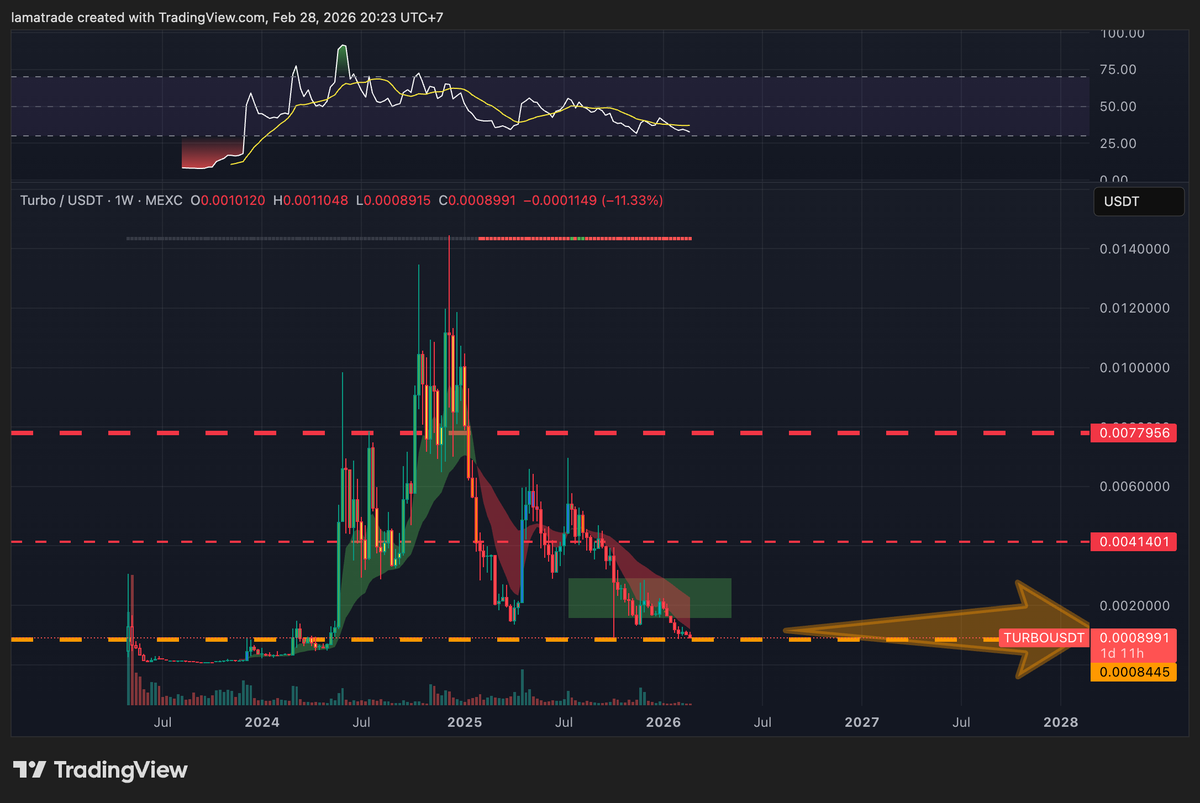This screenshot has width=1200, height=803.
Task: Click the orange 0.0008445 price label
Action: 1135,672
